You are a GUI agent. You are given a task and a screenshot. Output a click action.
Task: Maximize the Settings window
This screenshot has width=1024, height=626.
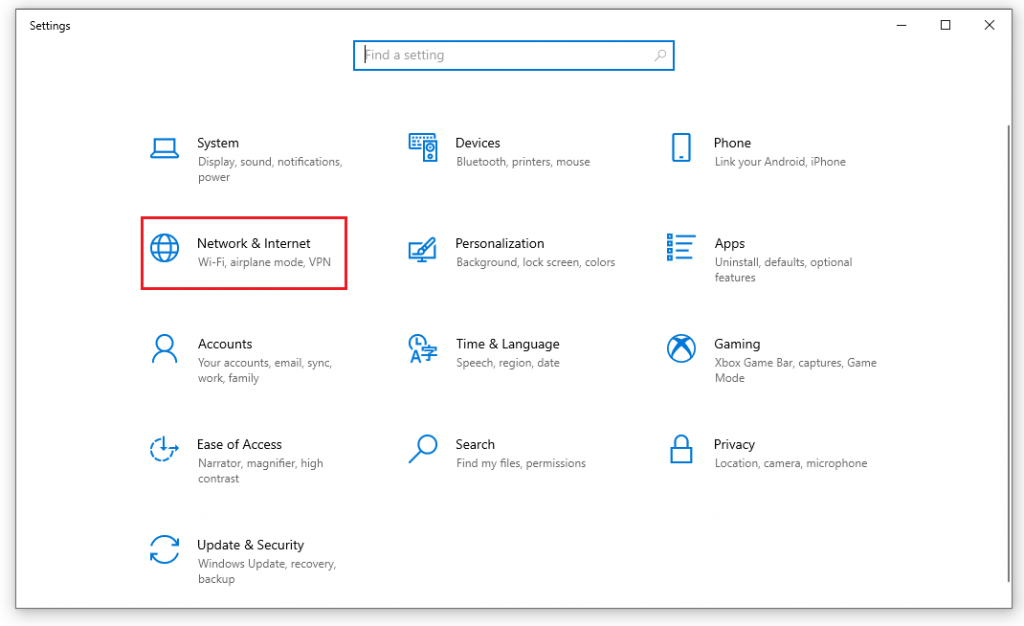point(945,25)
